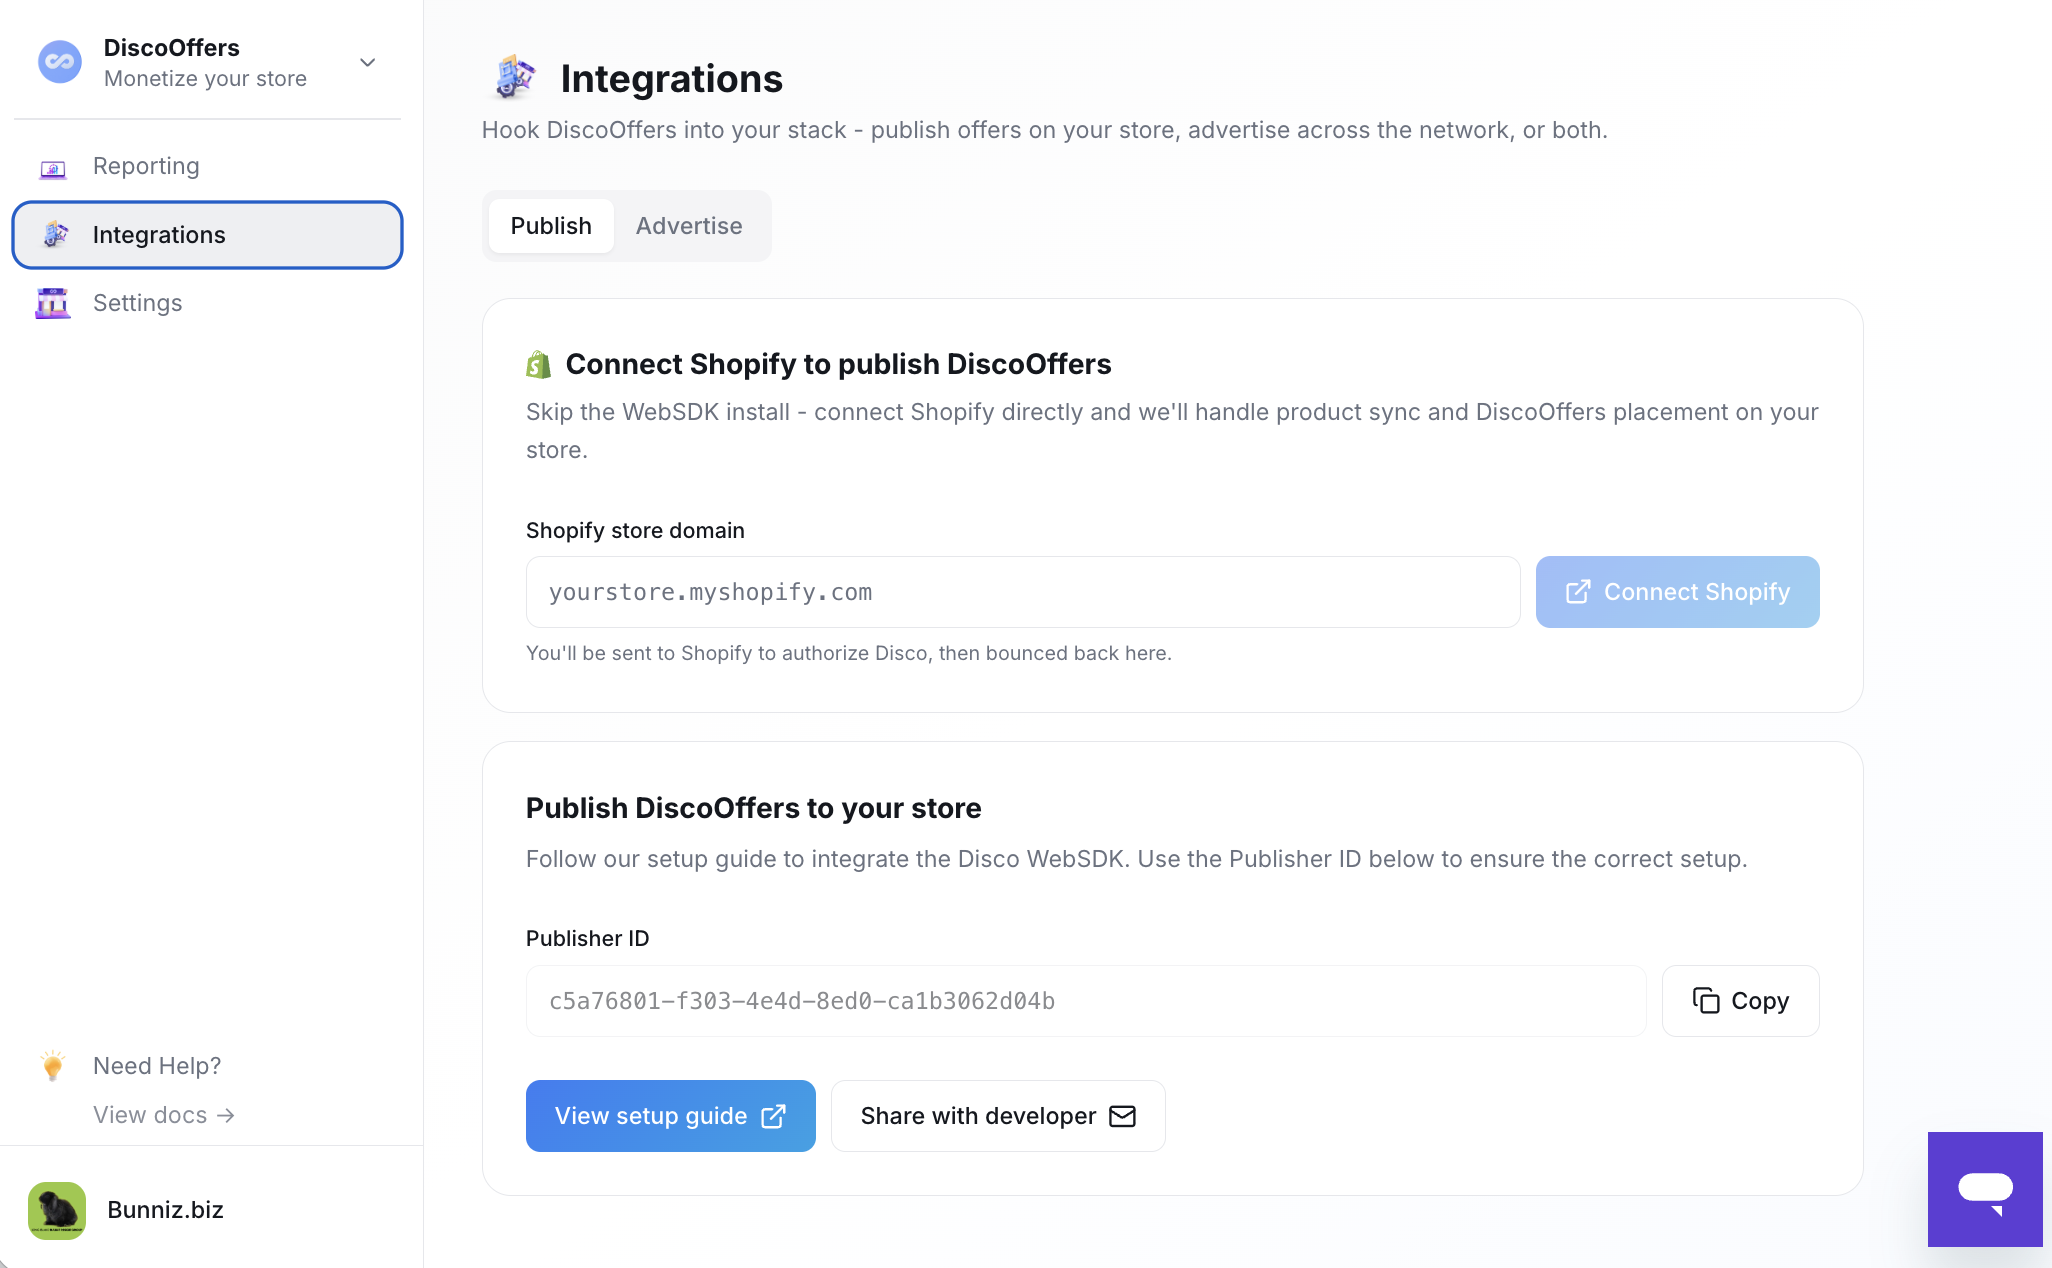Click the DiscoOffers logo icon

[x=60, y=62]
